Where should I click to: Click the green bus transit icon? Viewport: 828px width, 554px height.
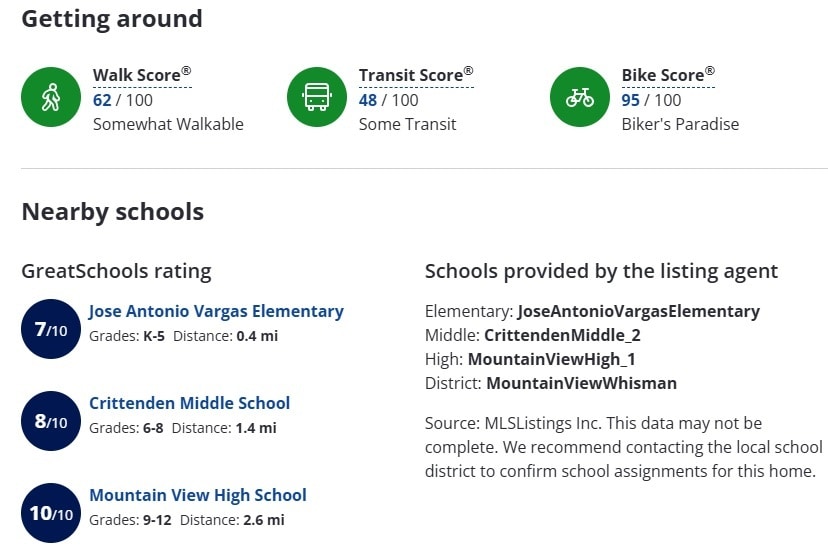click(317, 97)
